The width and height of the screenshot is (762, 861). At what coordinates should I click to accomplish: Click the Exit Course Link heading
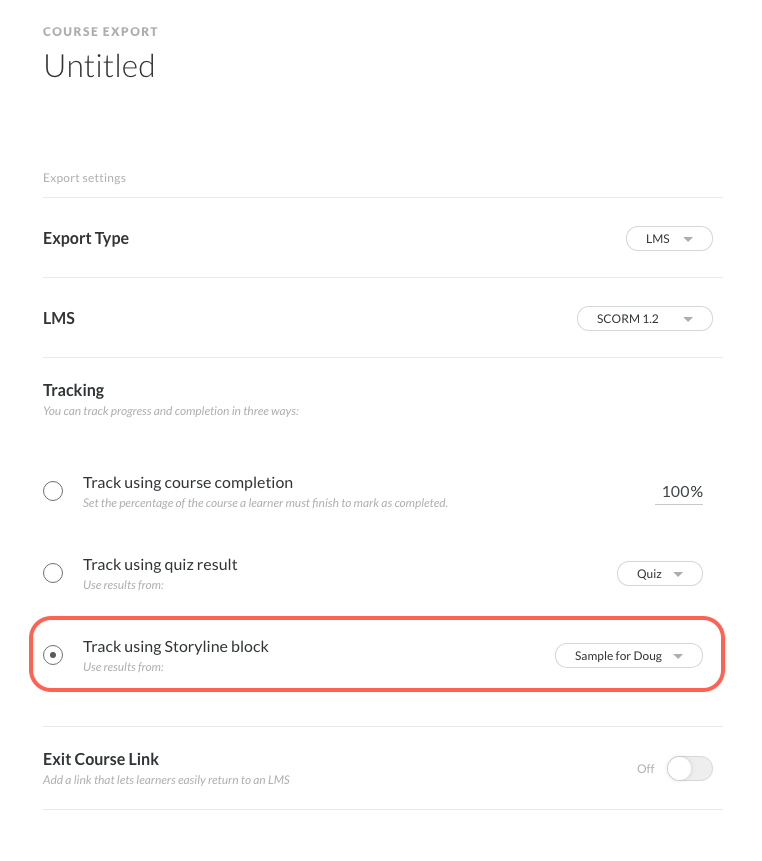coord(101,759)
